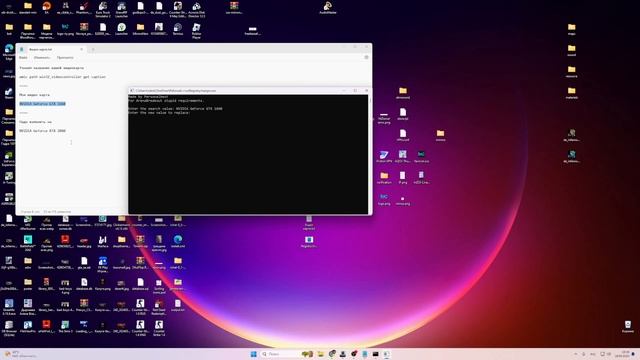The height and width of the screenshot is (360, 640).
Task: Open the Battlefield 2042 desktop shortcut
Action: coord(28,242)
